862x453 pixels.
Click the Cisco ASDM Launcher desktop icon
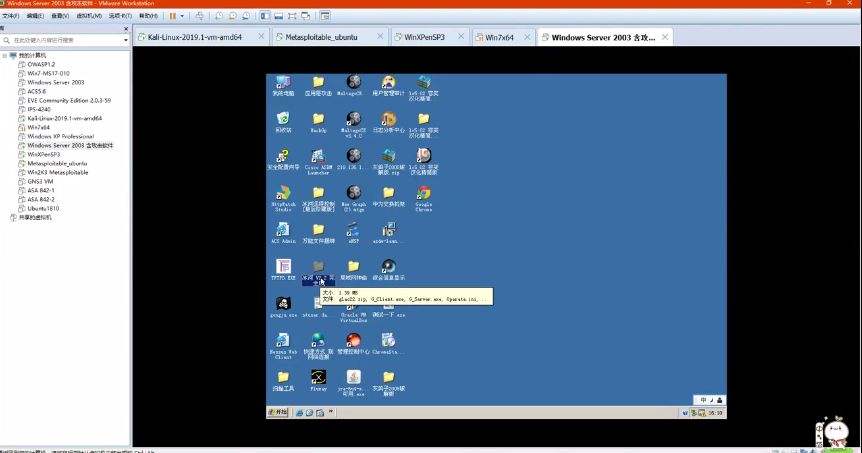click(x=318, y=161)
